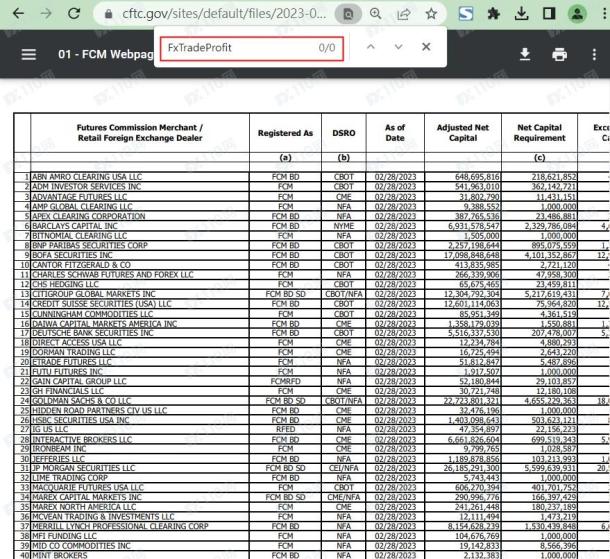Select GAIN CAPITAL GROUP LLC

pyautogui.click(x=79, y=382)
